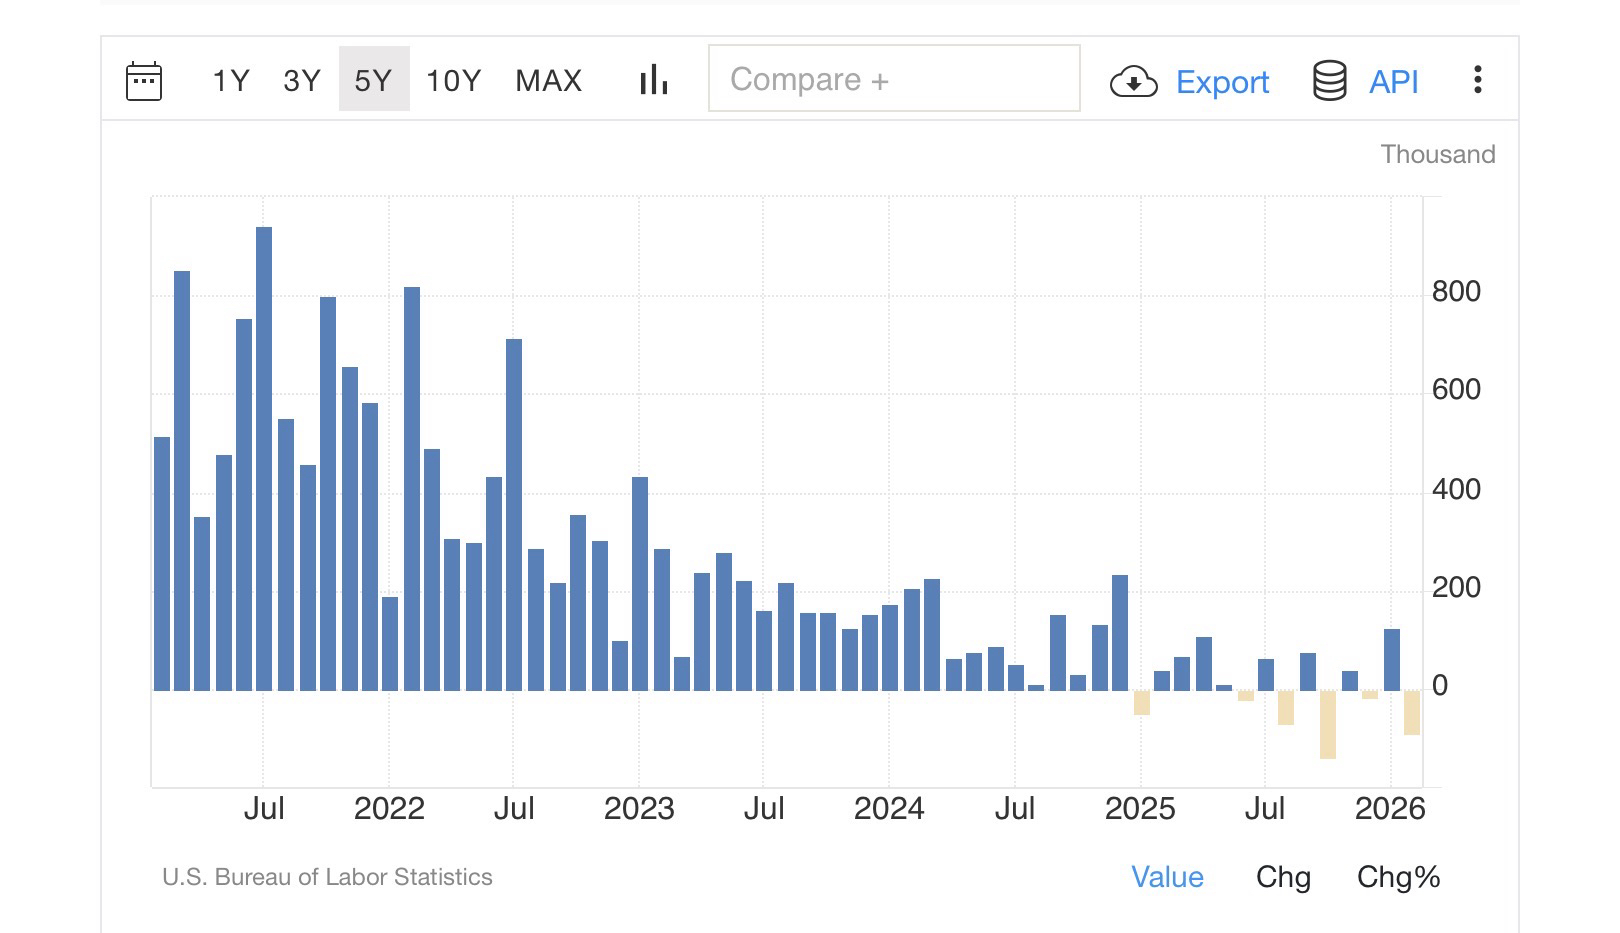Select the 1Y time range
Viewport: 1620px width, 933px height.
[230, 80]
